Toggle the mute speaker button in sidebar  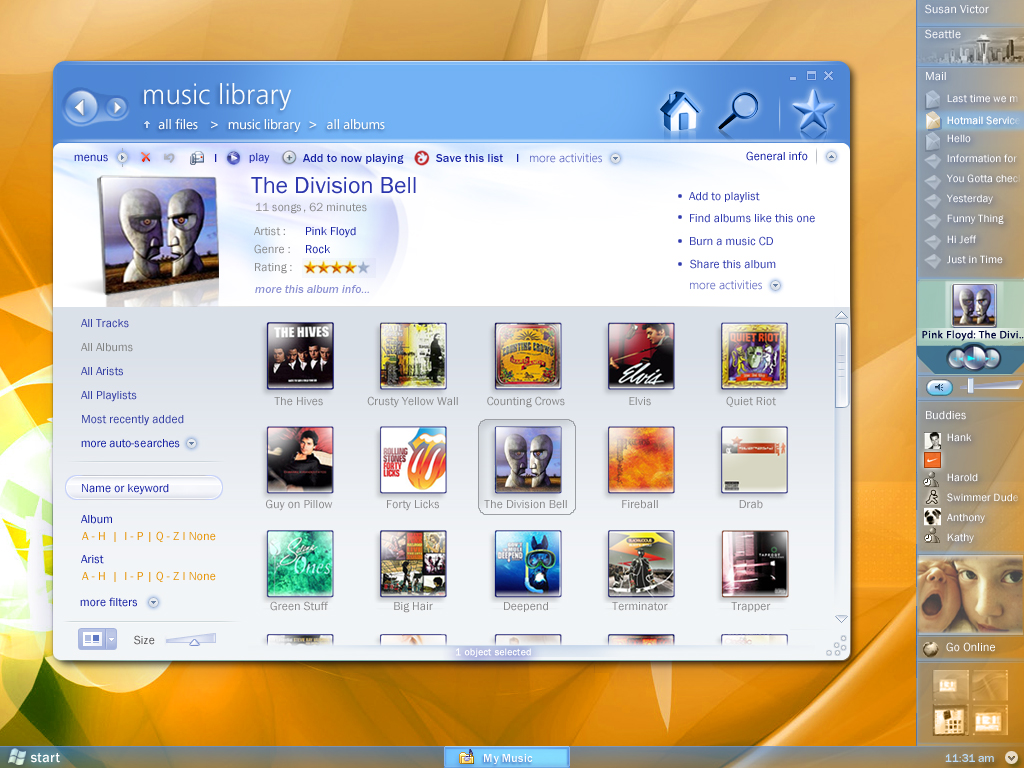[939, 387]
